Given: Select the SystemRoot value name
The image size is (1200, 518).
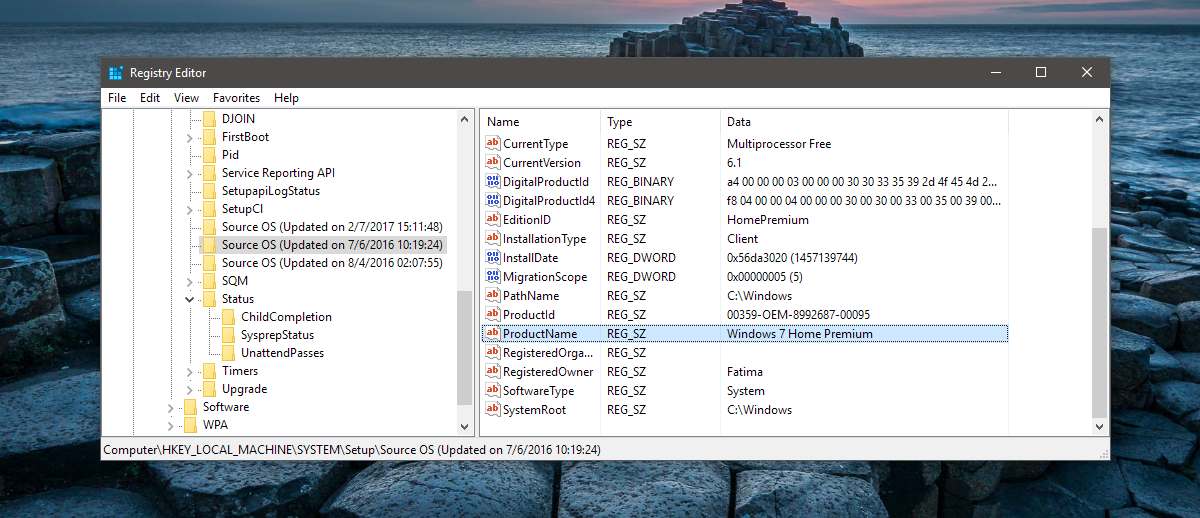Looking at the screenshot, I should [534, 410].
